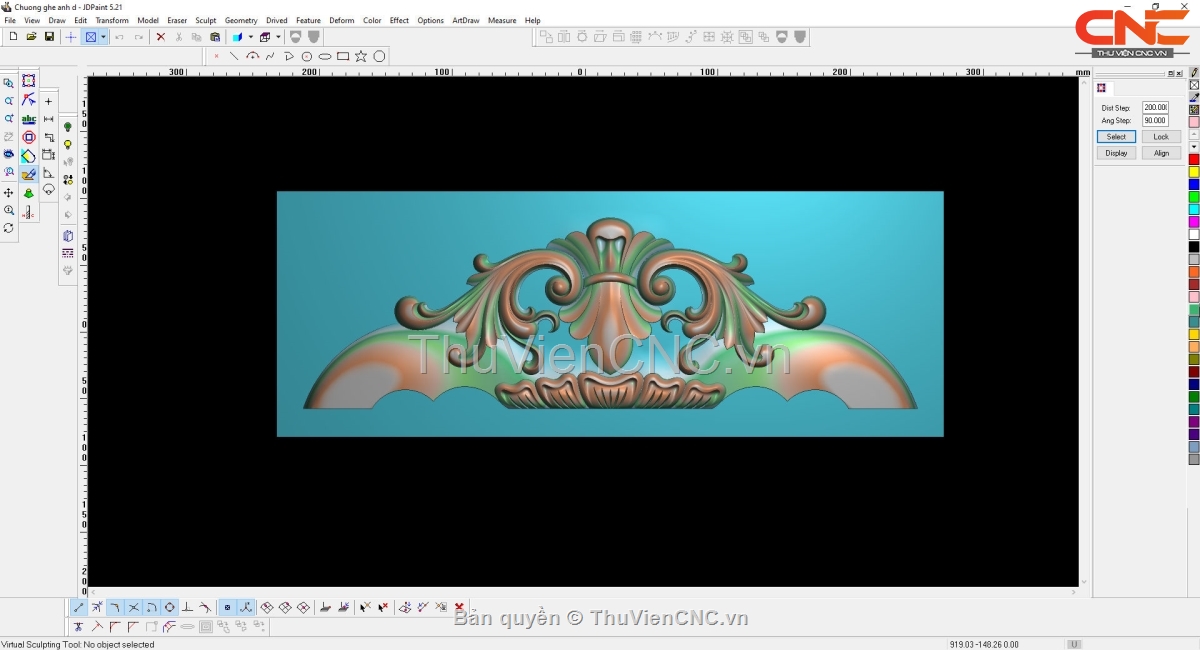
Task: Toggle endpoint snap in bottom toolbar
Action: 79,607
